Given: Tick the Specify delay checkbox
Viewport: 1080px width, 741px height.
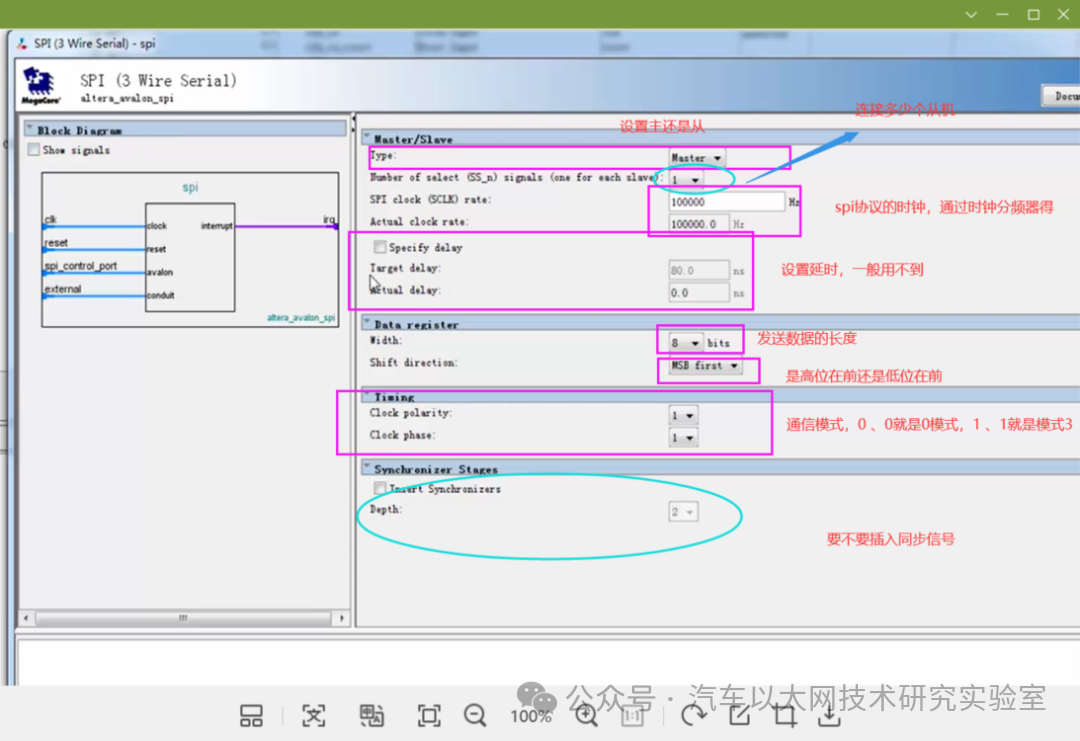Looking at the screenshot, I should (380, 247).
